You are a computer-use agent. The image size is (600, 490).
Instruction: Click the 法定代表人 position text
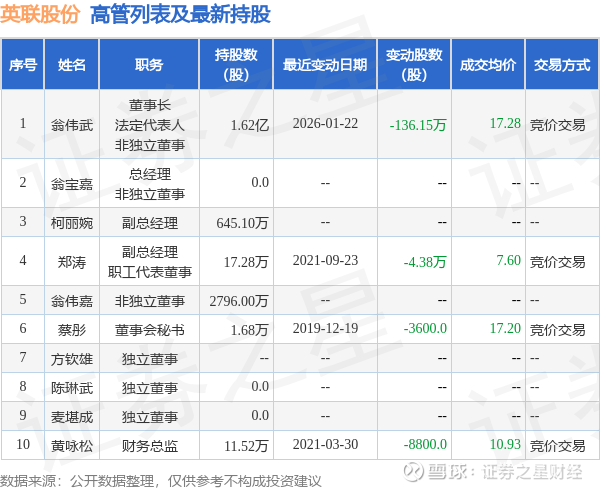click(x=150, y=125)
